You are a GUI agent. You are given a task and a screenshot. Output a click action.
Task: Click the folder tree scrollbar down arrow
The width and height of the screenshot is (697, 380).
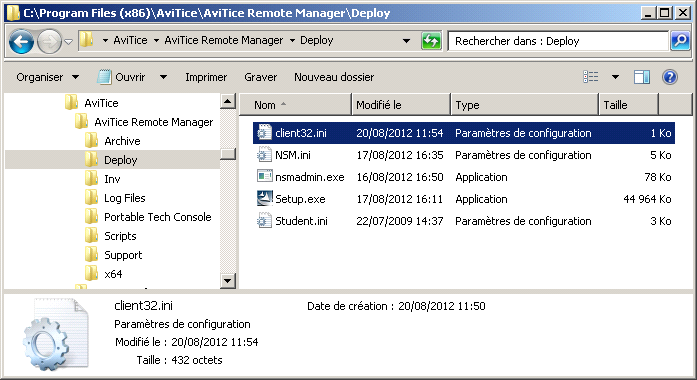tap(228, 281)
